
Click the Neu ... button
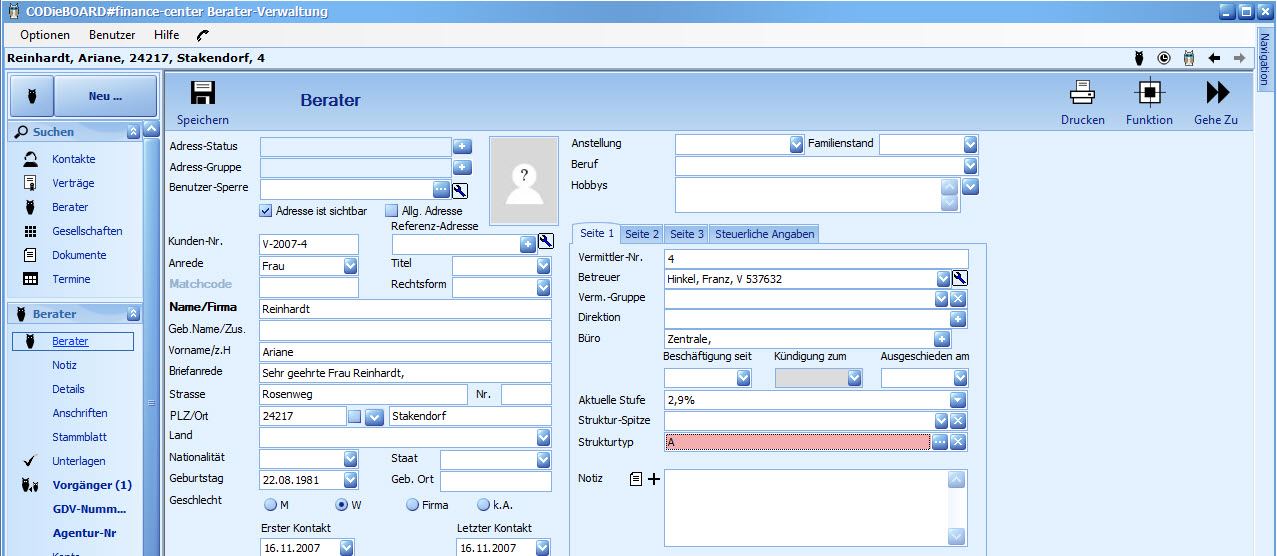pos(105,97)
